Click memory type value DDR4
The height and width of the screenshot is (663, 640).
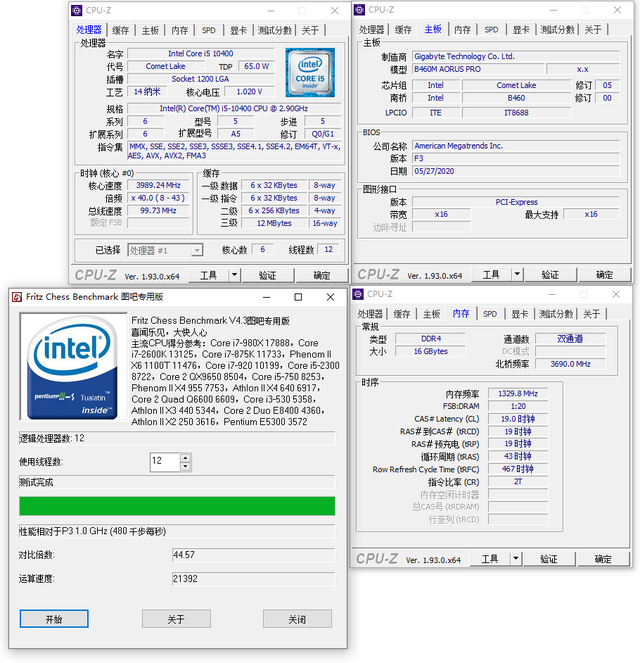coord(430,339)
